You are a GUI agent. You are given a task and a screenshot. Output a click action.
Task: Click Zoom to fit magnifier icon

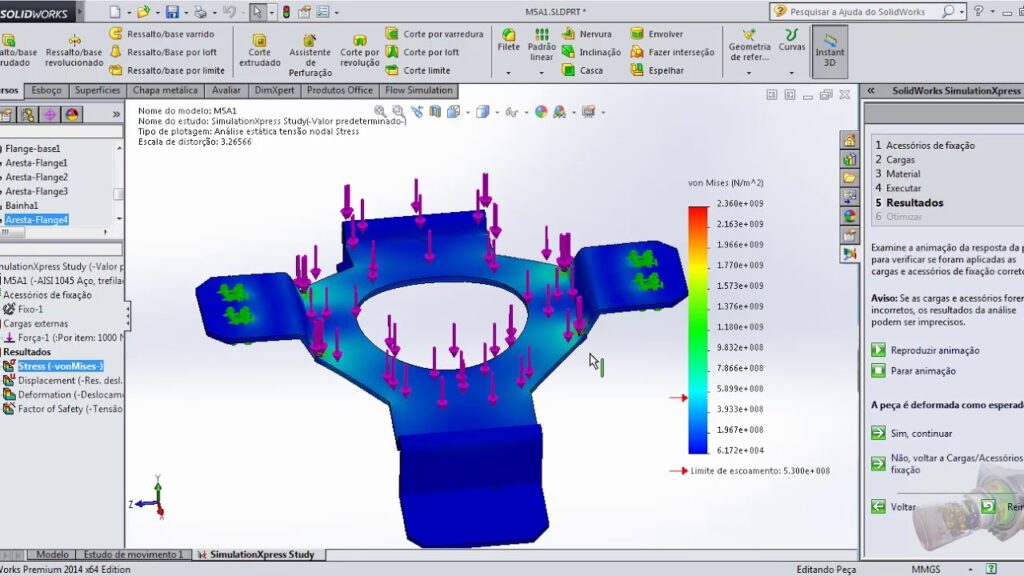[380, 112]
